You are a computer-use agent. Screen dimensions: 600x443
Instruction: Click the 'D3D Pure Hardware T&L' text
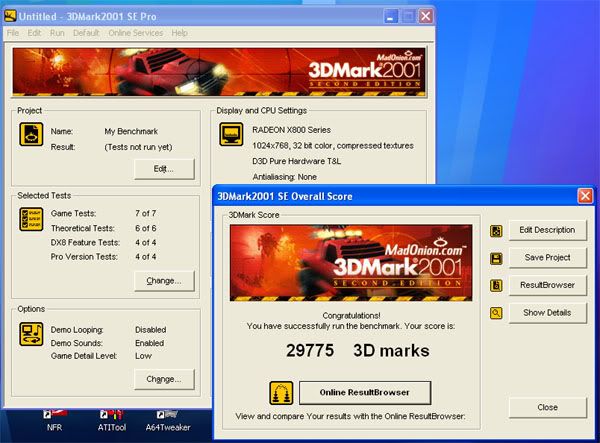click(296, 161)
